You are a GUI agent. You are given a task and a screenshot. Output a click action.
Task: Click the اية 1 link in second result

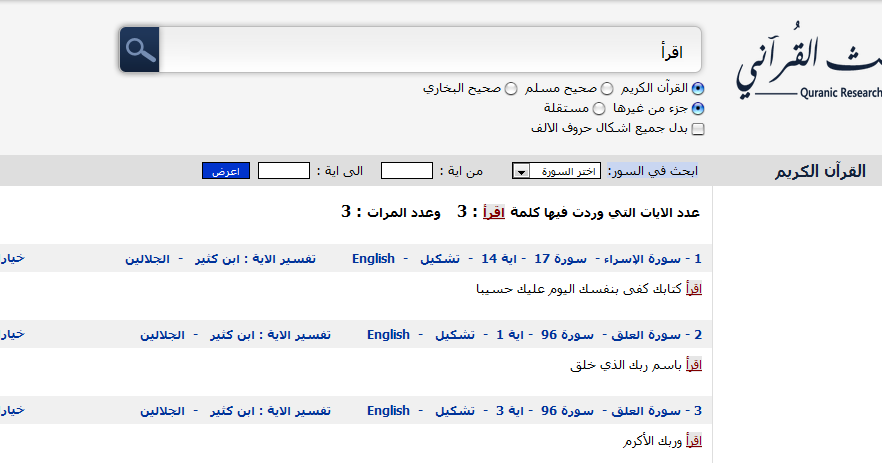tap(510, 335)
